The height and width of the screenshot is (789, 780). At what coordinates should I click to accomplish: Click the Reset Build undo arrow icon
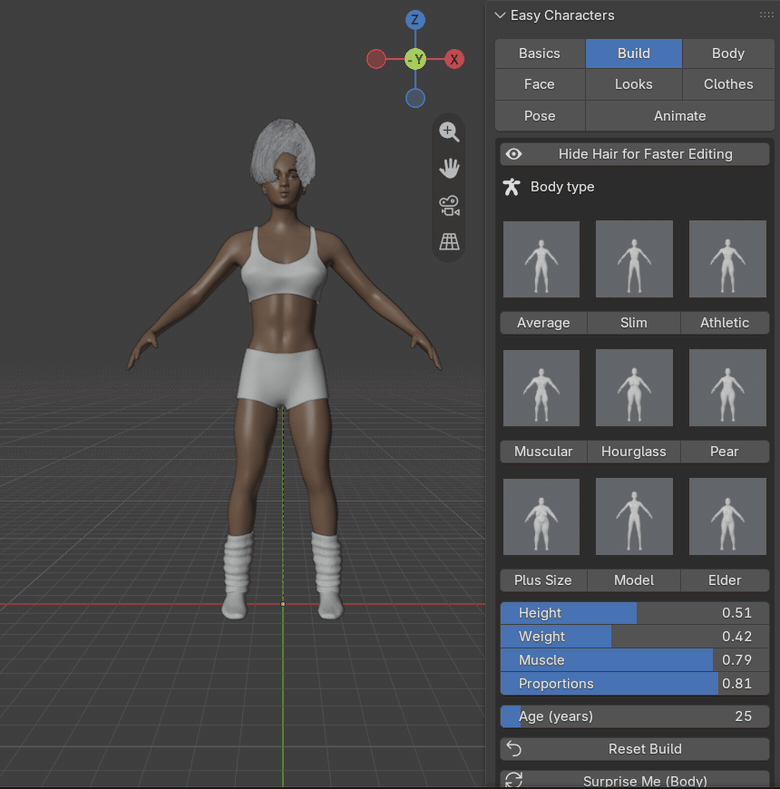pyautogui.click(x=514, y=749)
